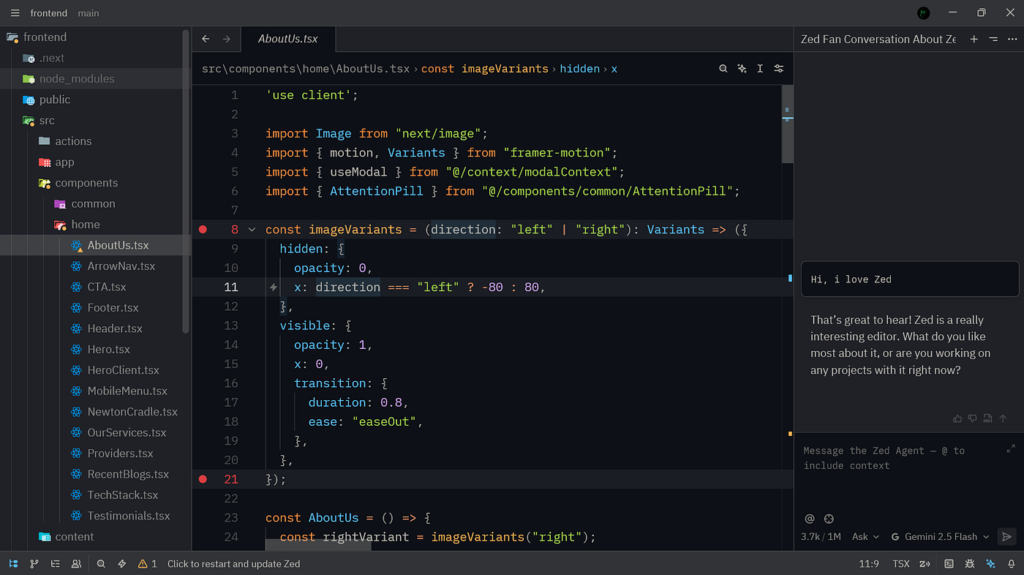Screen dimensions: 1024x575
Task: Fold the code block at line 8
Action: click(252, 229)
